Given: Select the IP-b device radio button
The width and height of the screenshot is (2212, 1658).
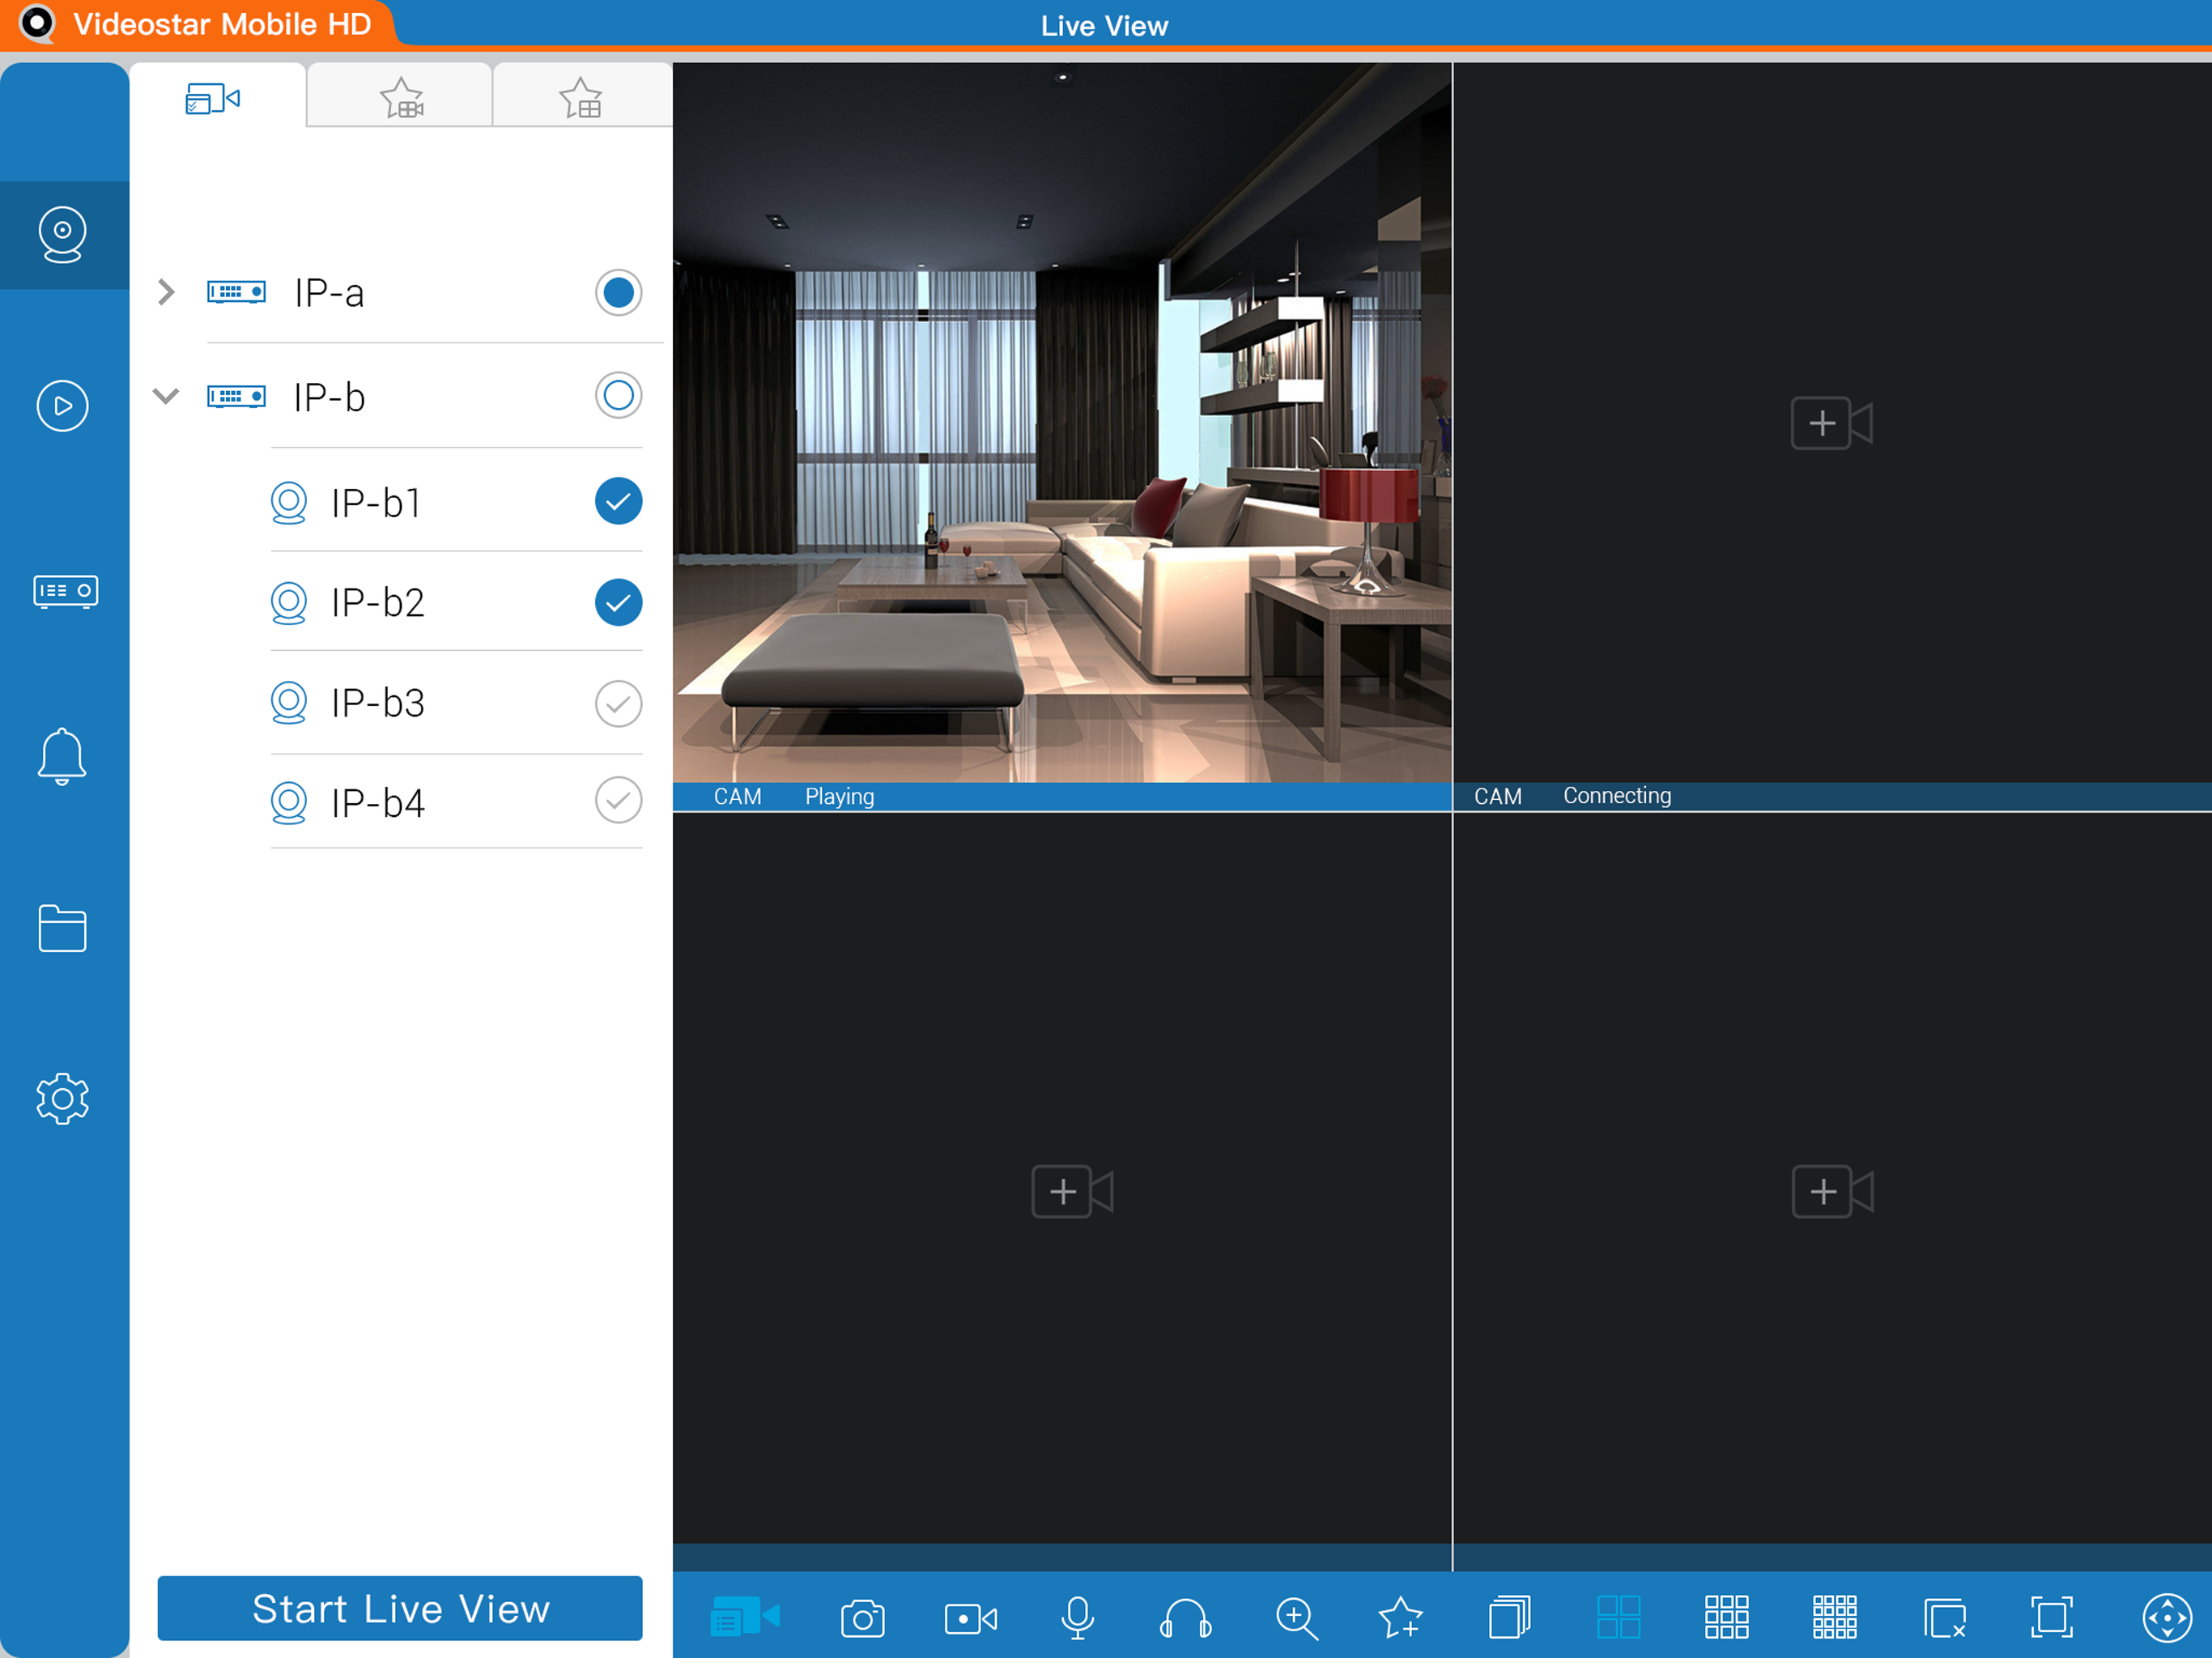Looking at the screenshot, I should [x=618, y=396].
